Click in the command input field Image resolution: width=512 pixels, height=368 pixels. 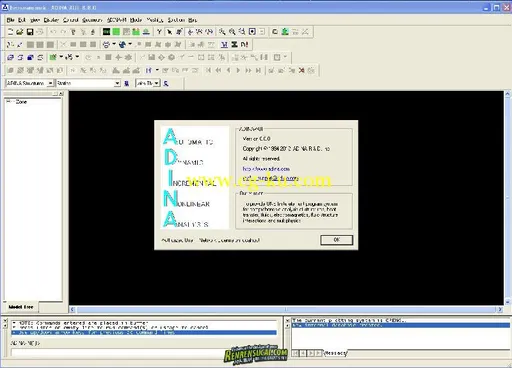144,352
